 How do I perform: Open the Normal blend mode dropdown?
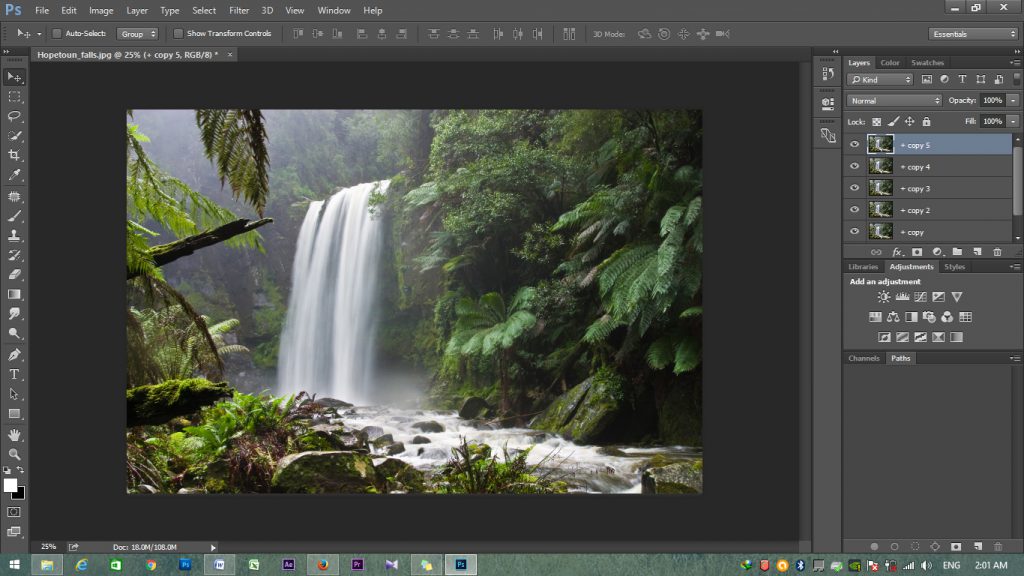894,101
